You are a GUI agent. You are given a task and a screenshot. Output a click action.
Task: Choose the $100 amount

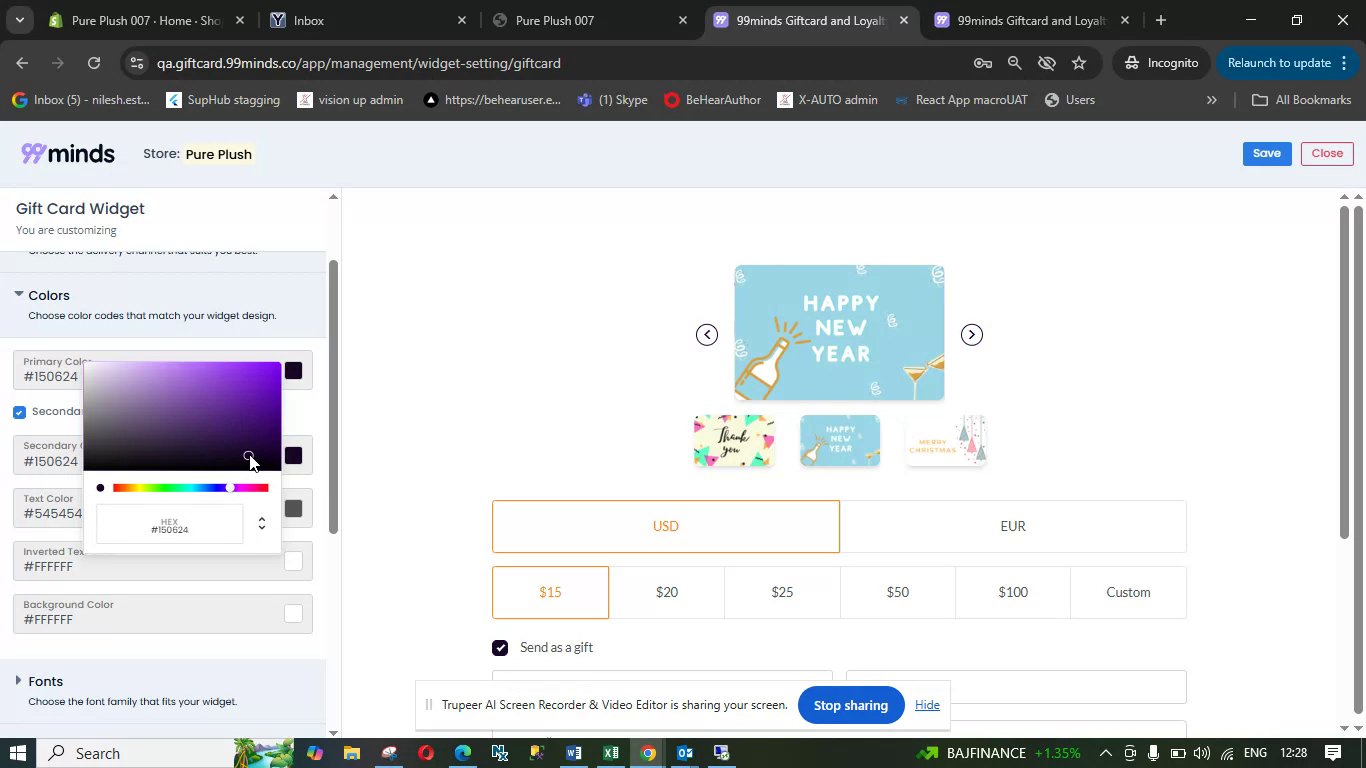pos(1013,592)
